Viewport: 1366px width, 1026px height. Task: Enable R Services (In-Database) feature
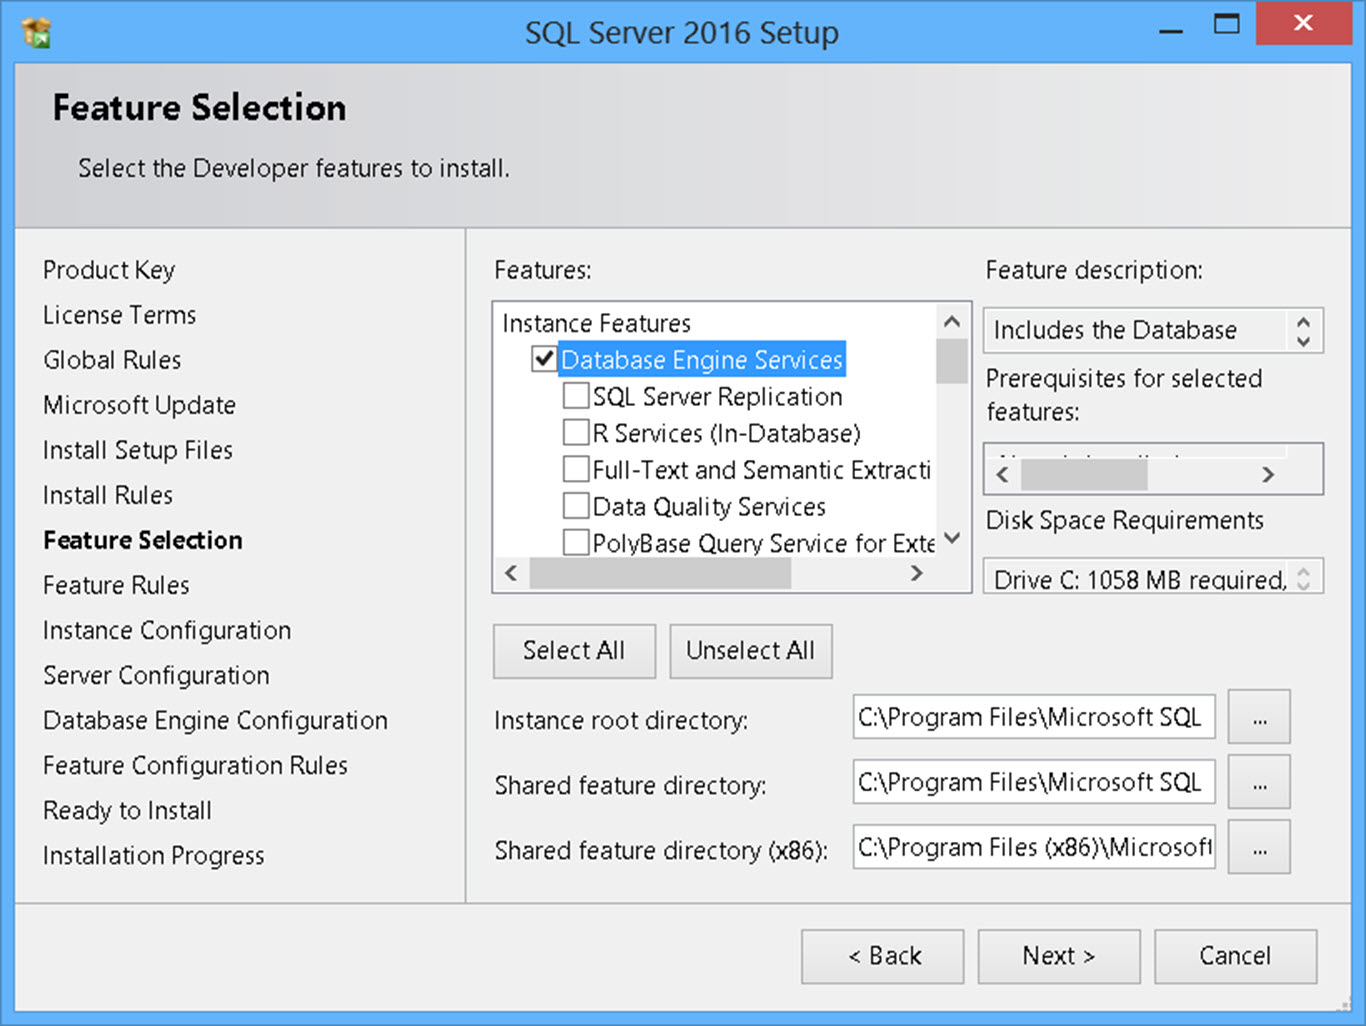click(576, 433)
